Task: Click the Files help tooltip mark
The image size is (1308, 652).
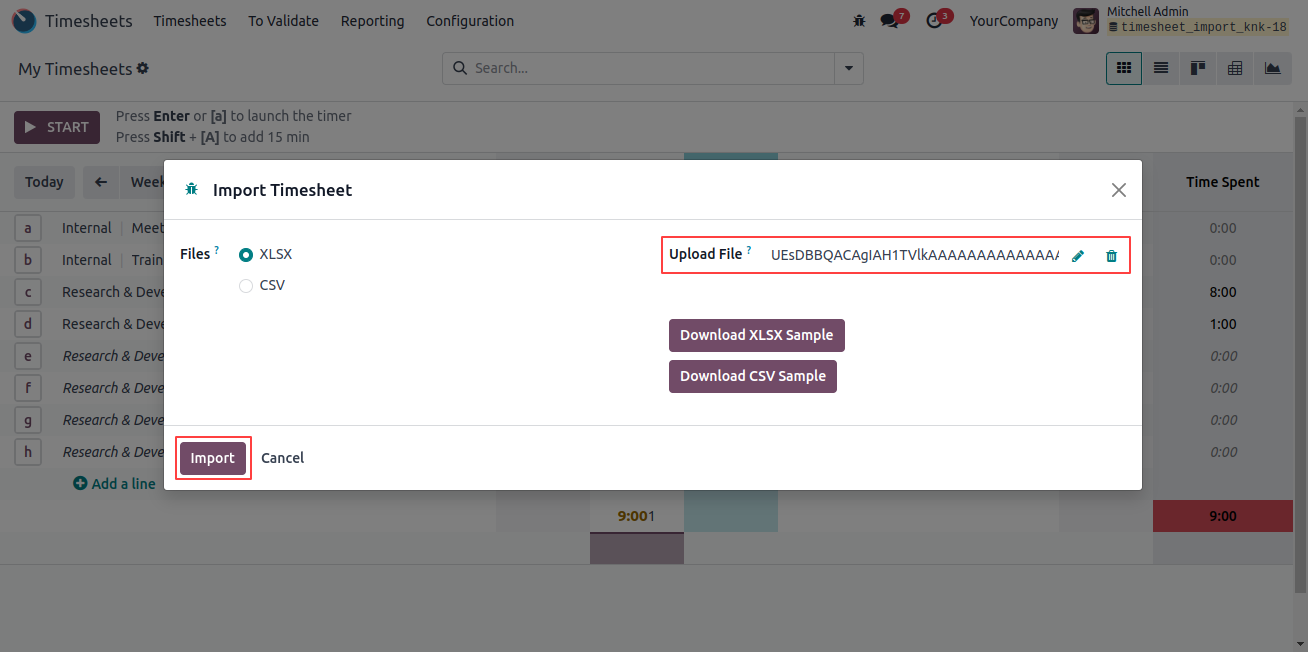Action: [217, 250]
